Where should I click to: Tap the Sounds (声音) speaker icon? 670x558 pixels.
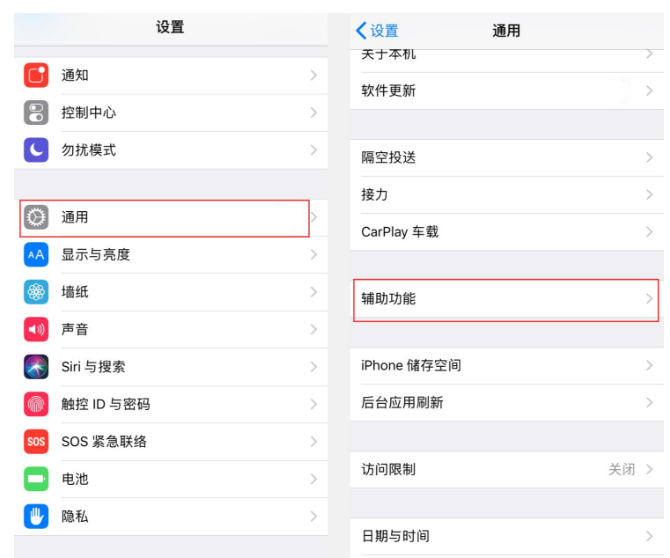coord(36,329)
